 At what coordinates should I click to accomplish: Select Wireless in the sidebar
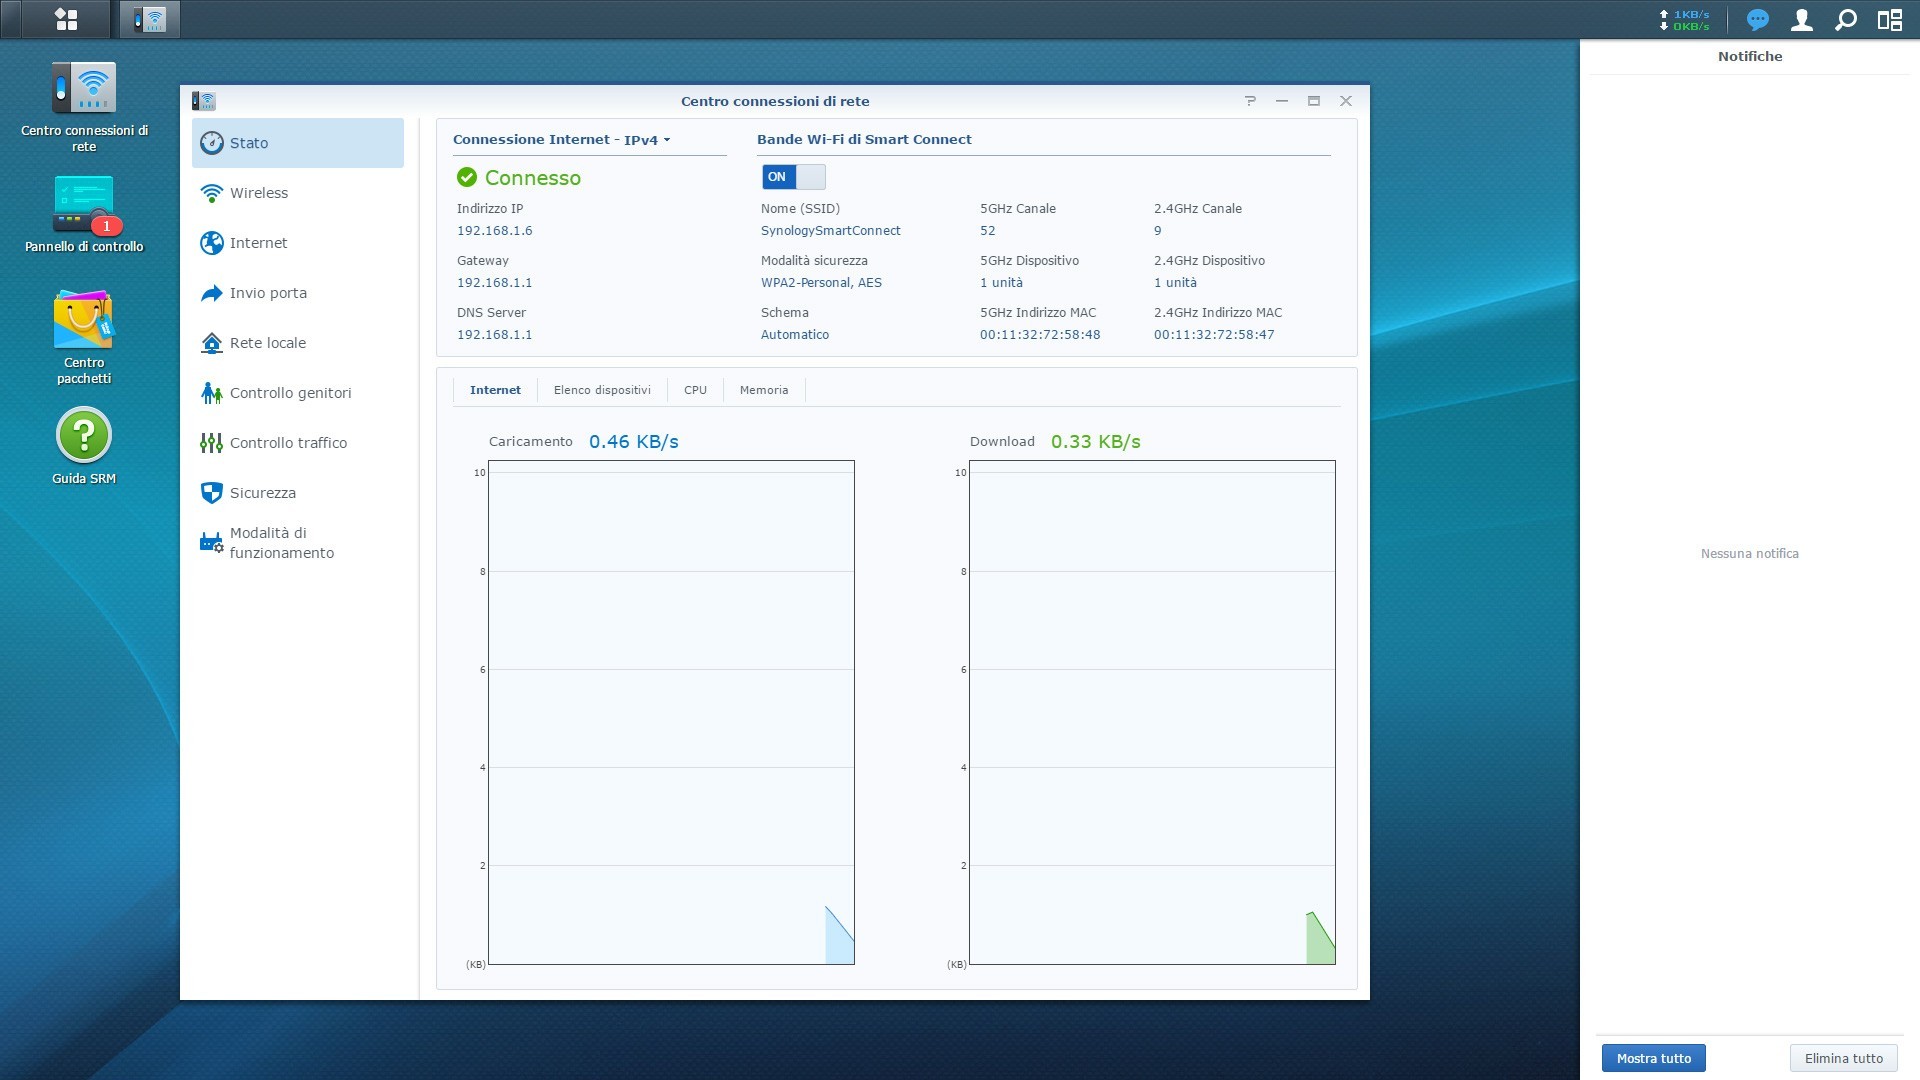click(258, 193)
